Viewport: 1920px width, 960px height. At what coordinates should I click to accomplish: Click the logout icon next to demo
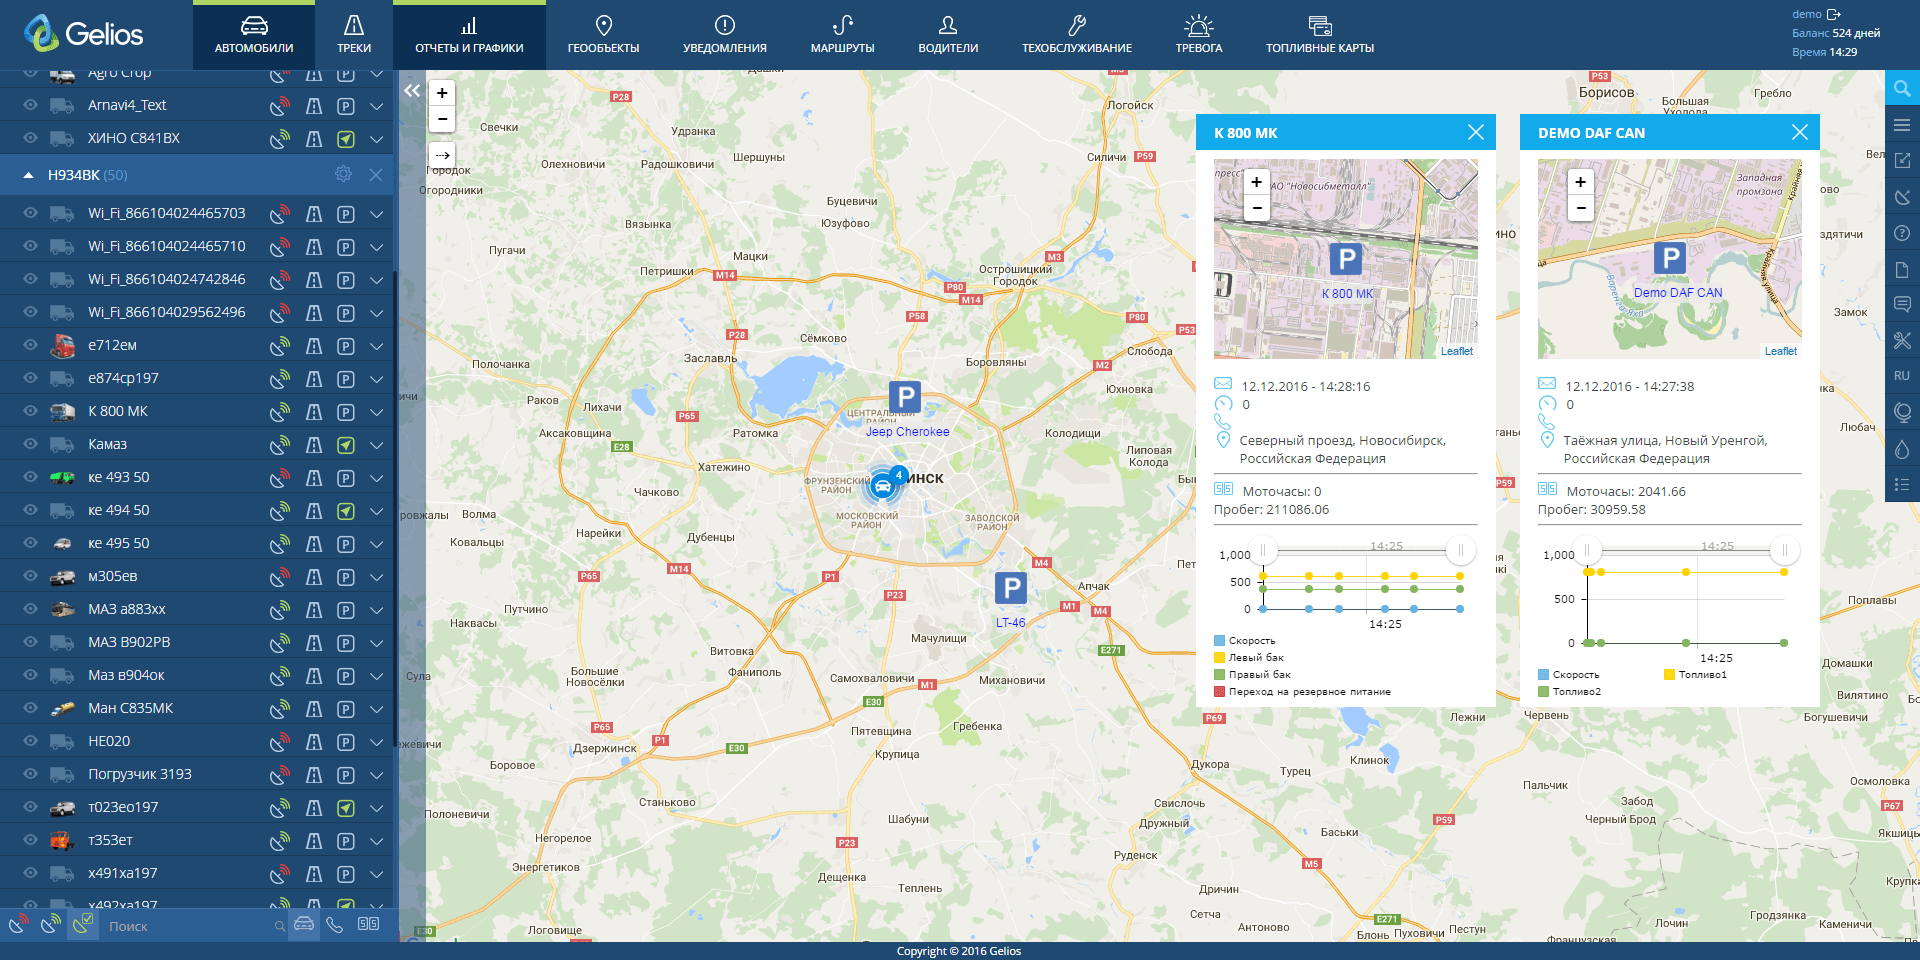click(1833, 14)
